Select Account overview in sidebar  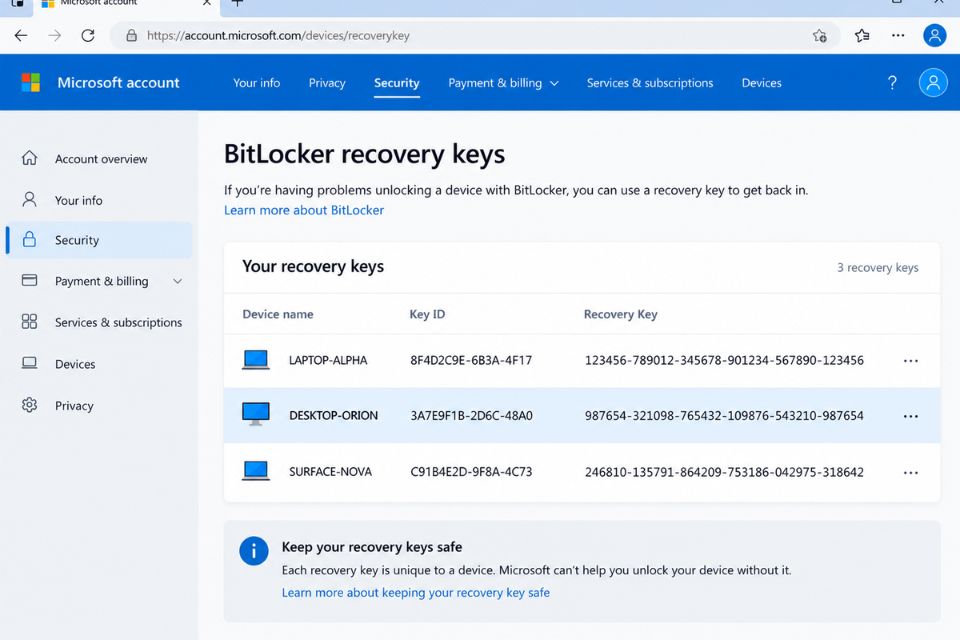(101, 159)
